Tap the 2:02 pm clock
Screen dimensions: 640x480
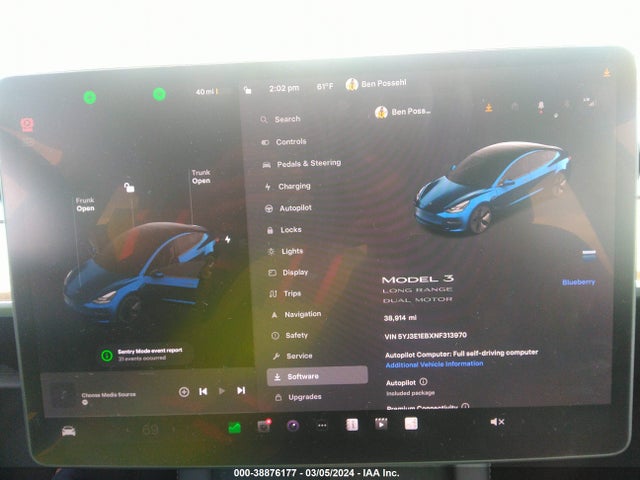[284, 88]
